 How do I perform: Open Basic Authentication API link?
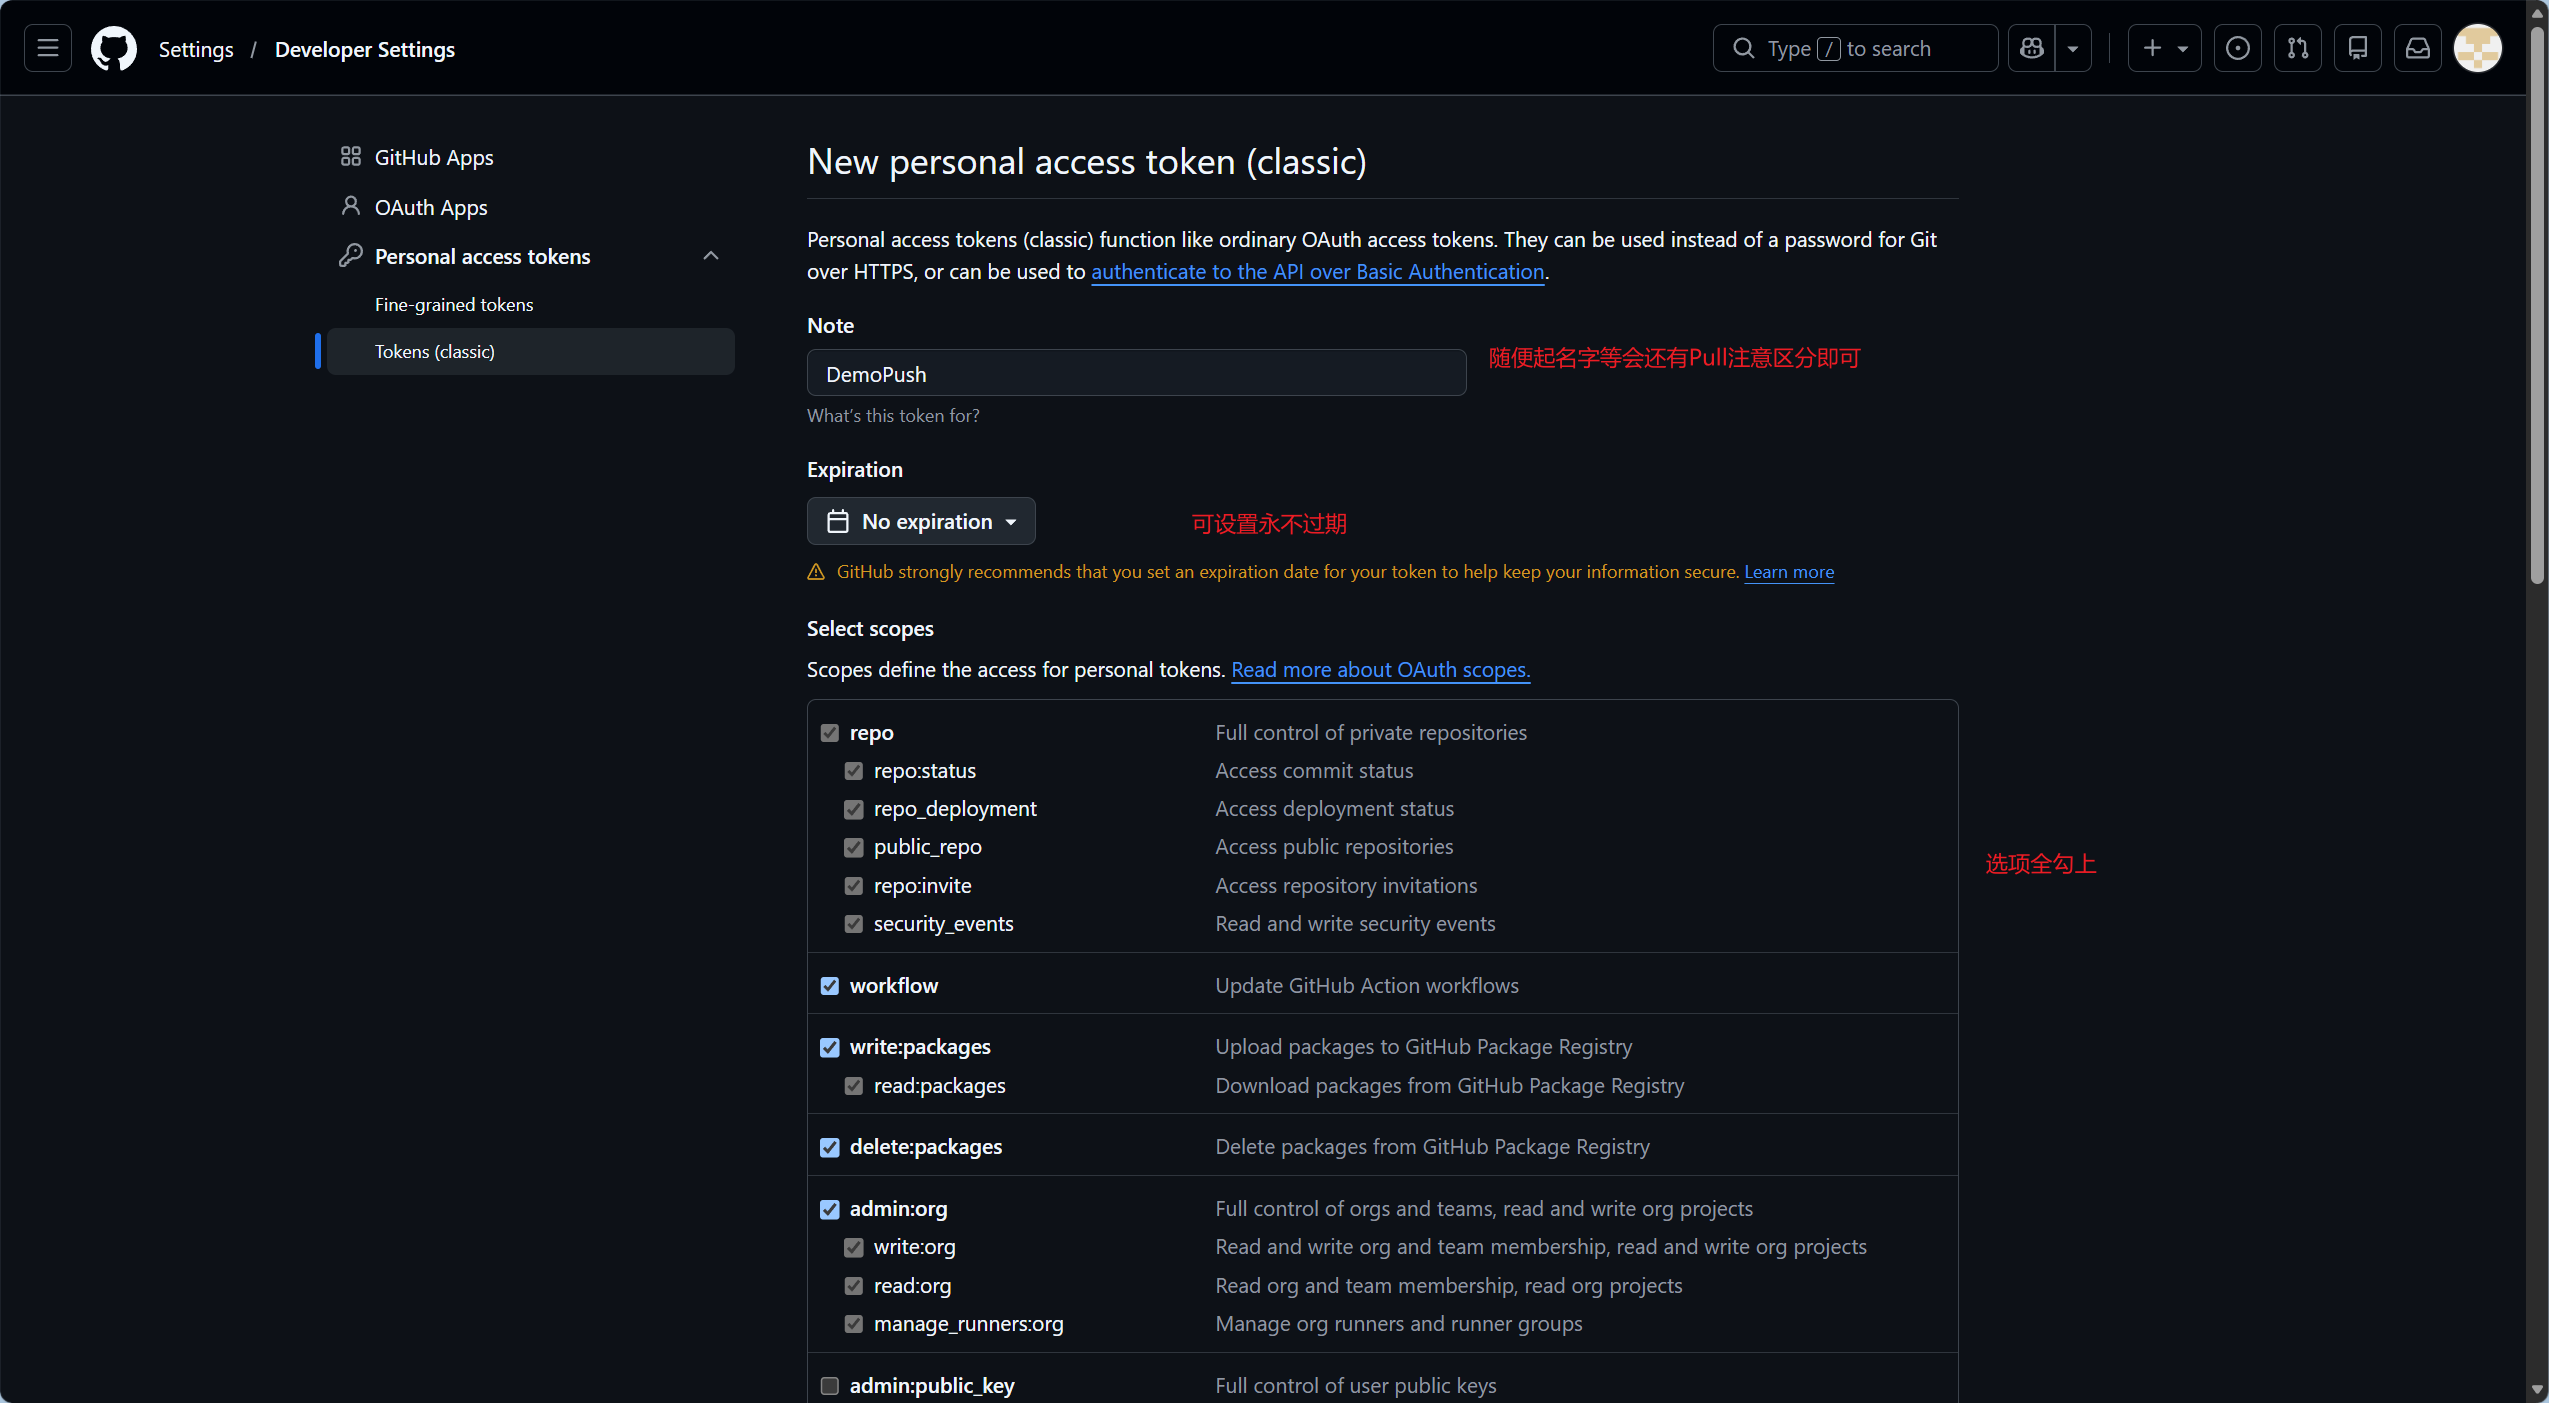[1318, 272]
